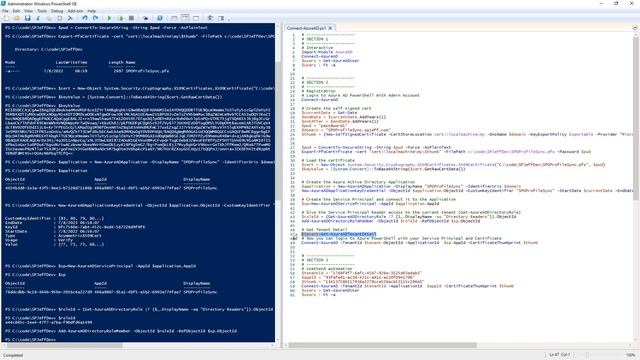
Task: Open the Help menu
Action: pyautogui.click(x=92, y=11)
